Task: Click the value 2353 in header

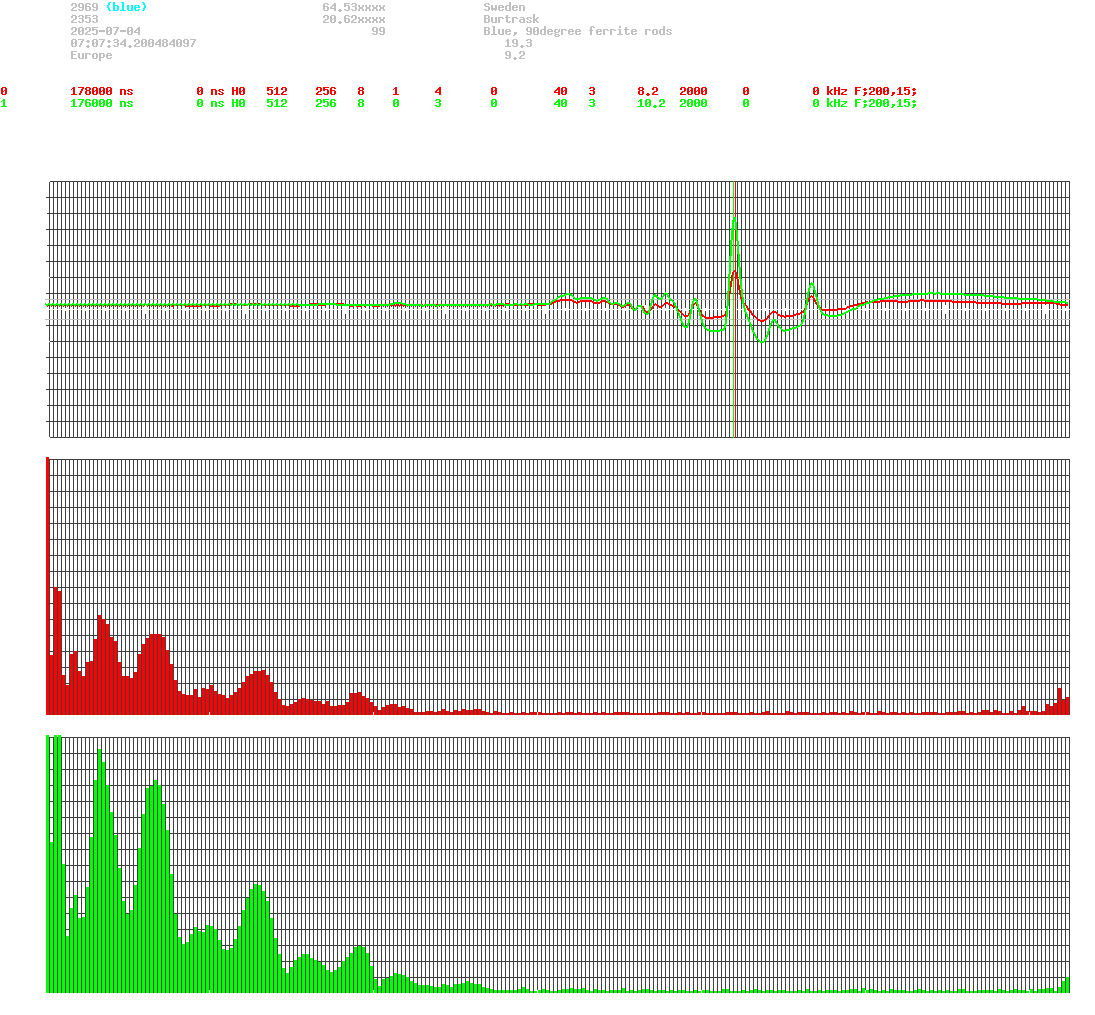Action: [x=84, y=19]
